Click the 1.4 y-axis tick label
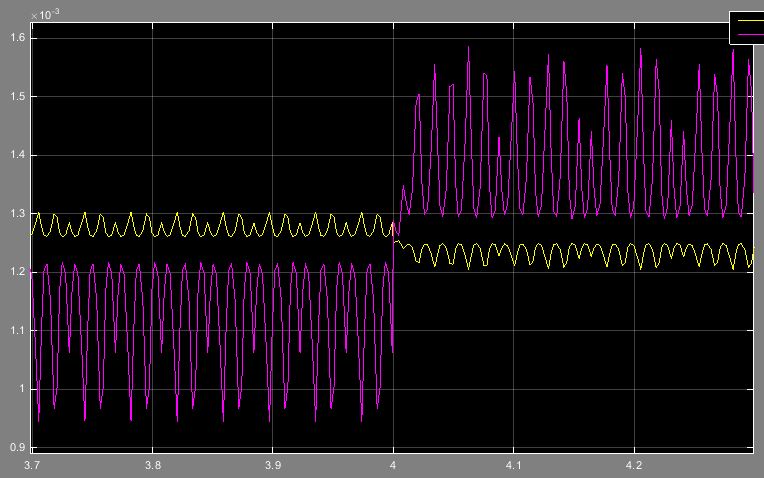The width and height of the screenshot is (764, 478). point(18,155)
